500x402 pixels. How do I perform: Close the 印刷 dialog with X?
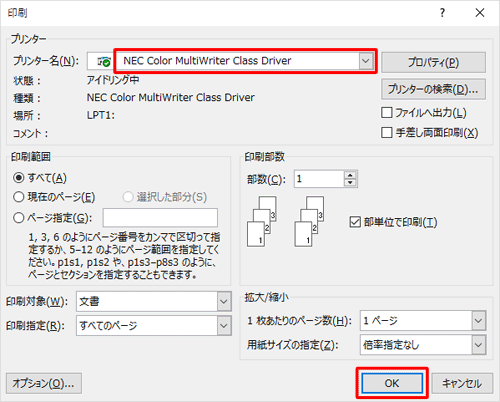[x=480, y=13]
